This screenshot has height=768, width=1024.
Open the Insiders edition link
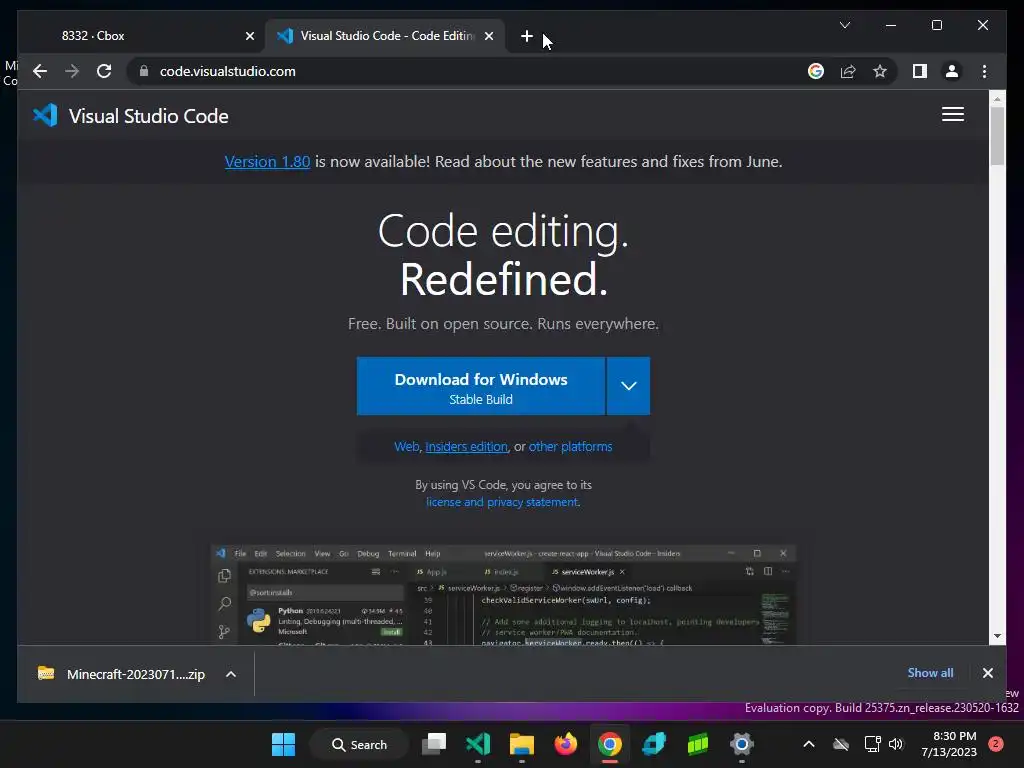466,447
